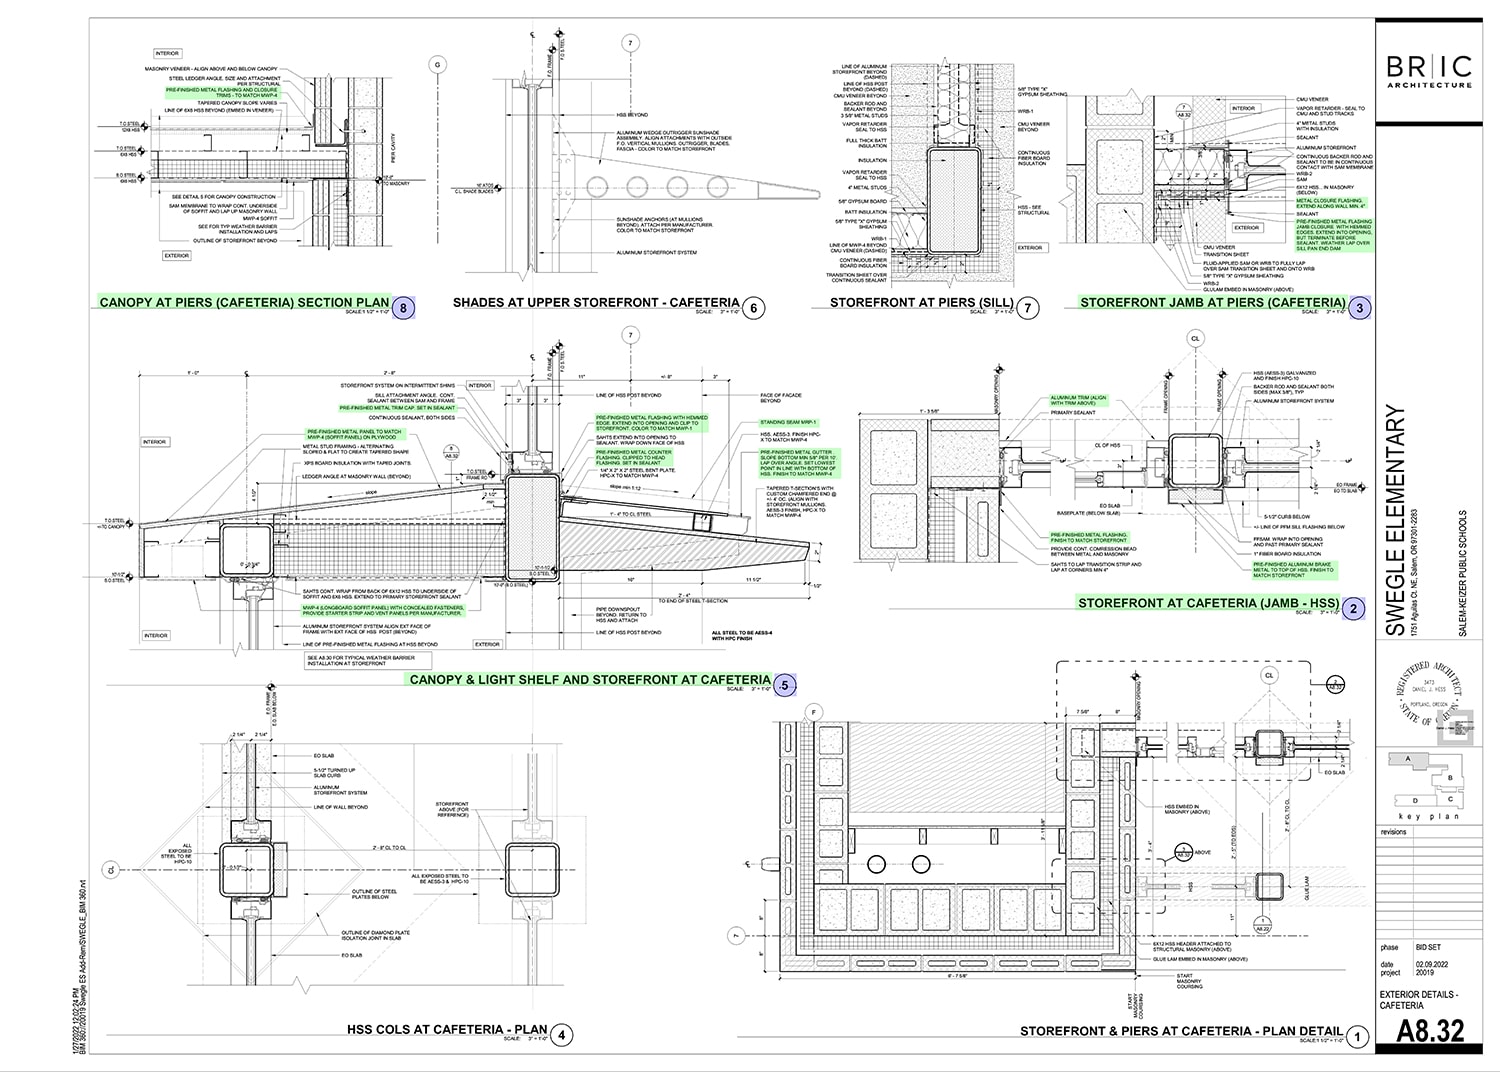Click highlighted Aluminum Trim align note
1500x1072 pixels.
[x=1078, y=400]
